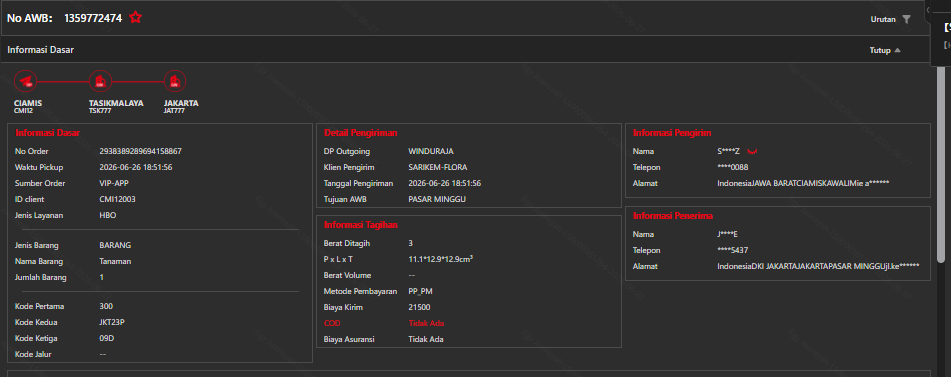
Task: Click Klien Pengirim value SARIKEM-FLORA
Action: pyautogui.click(x=438, y=167)
